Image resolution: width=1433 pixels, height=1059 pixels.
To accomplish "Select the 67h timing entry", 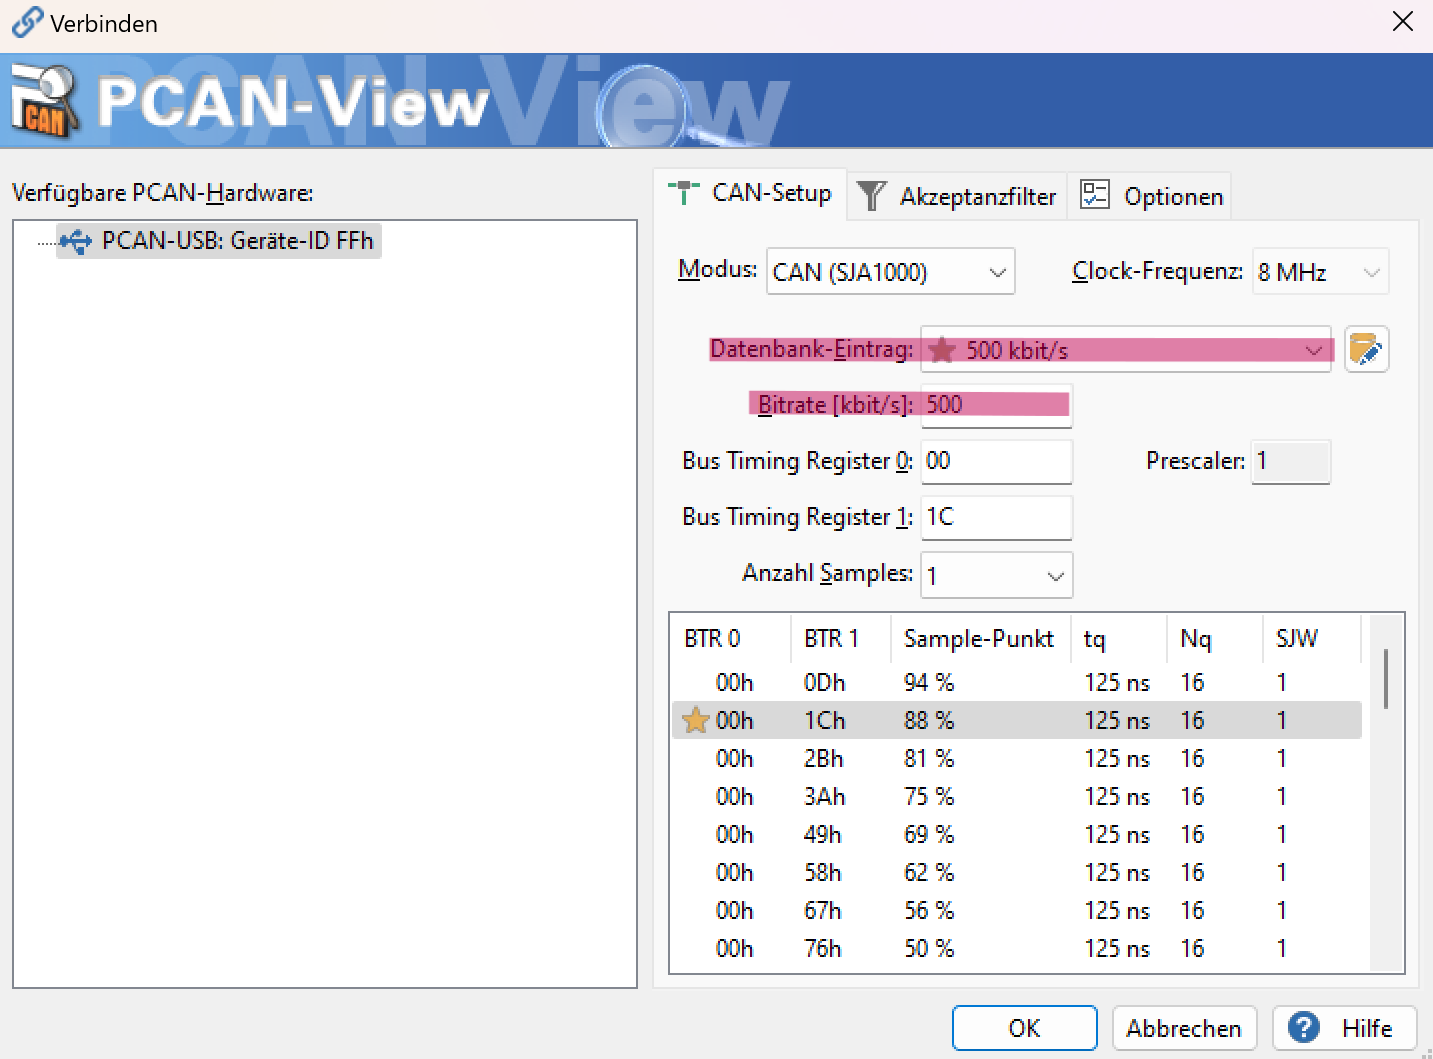I will 1017,910.
